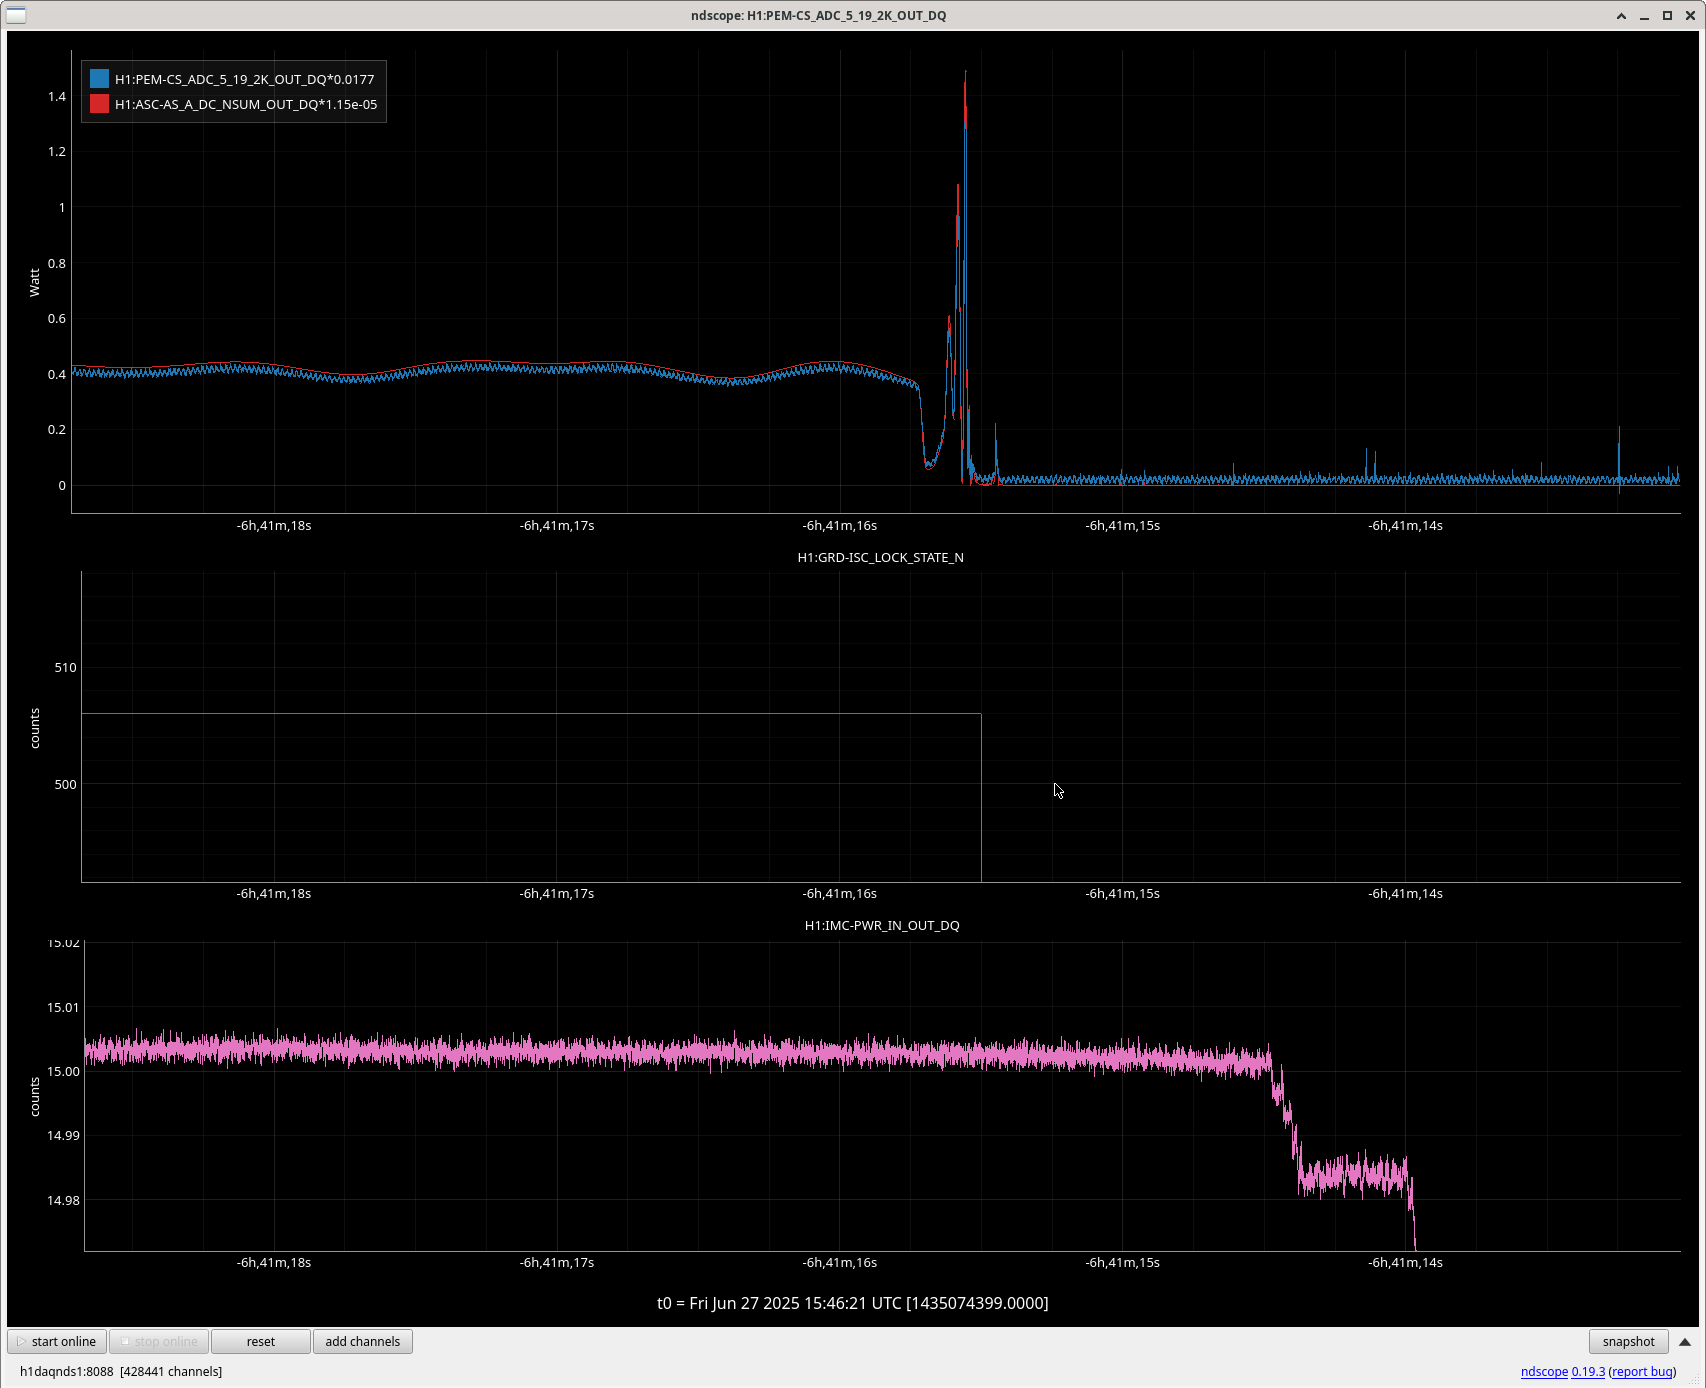
Task: Open the ndscope link
Action: [x=1544, y=1371]
